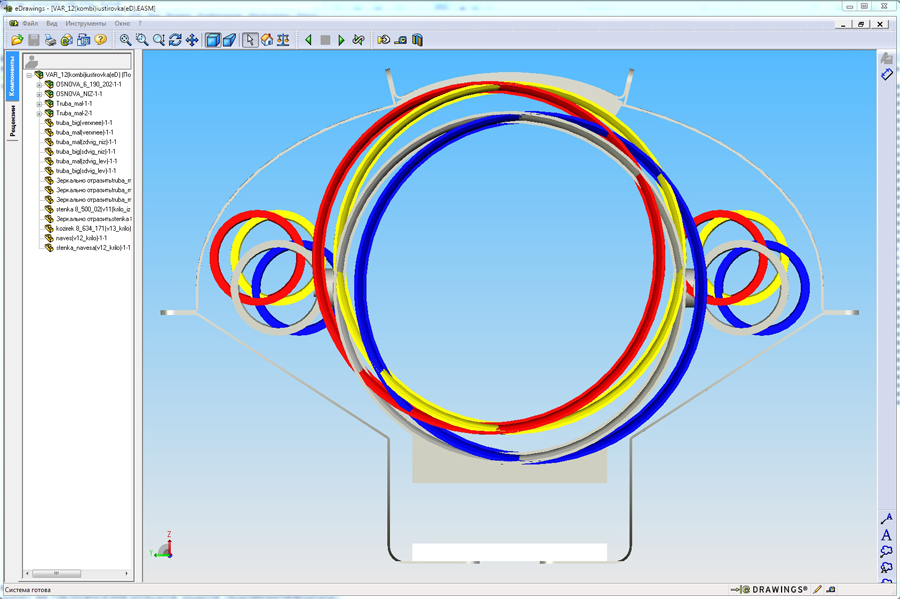Screen dimensions: 900x599
Task: Click the grayed Save disk icon
Action: [x=34, y=40]
